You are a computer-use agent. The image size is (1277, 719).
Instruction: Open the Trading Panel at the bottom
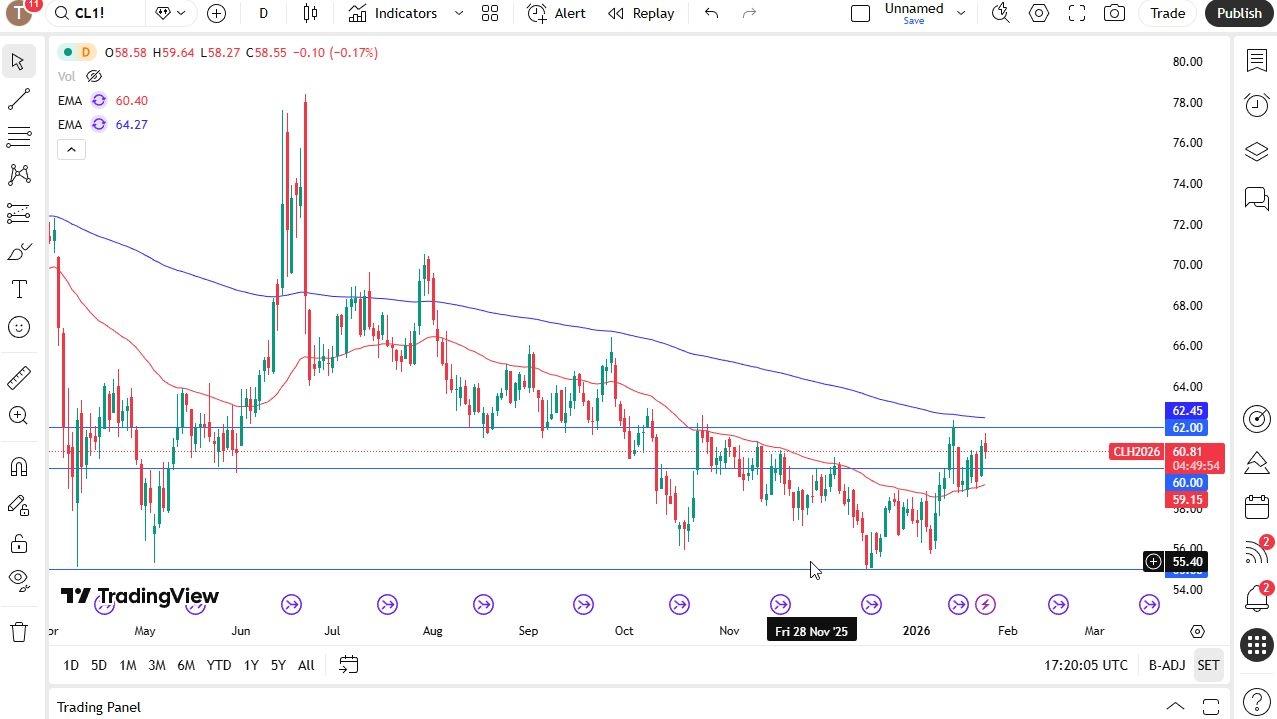[98, 707]
